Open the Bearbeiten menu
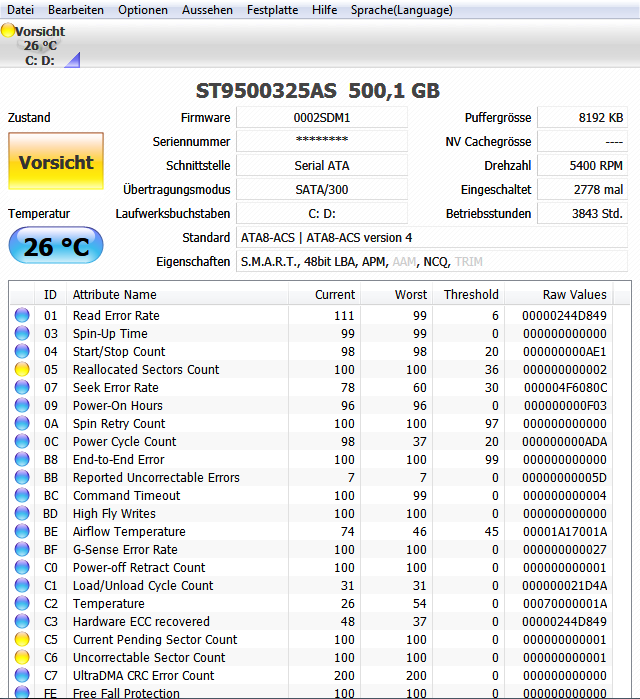The height and width of the screenshot is (699, 640). coord(76,10)
